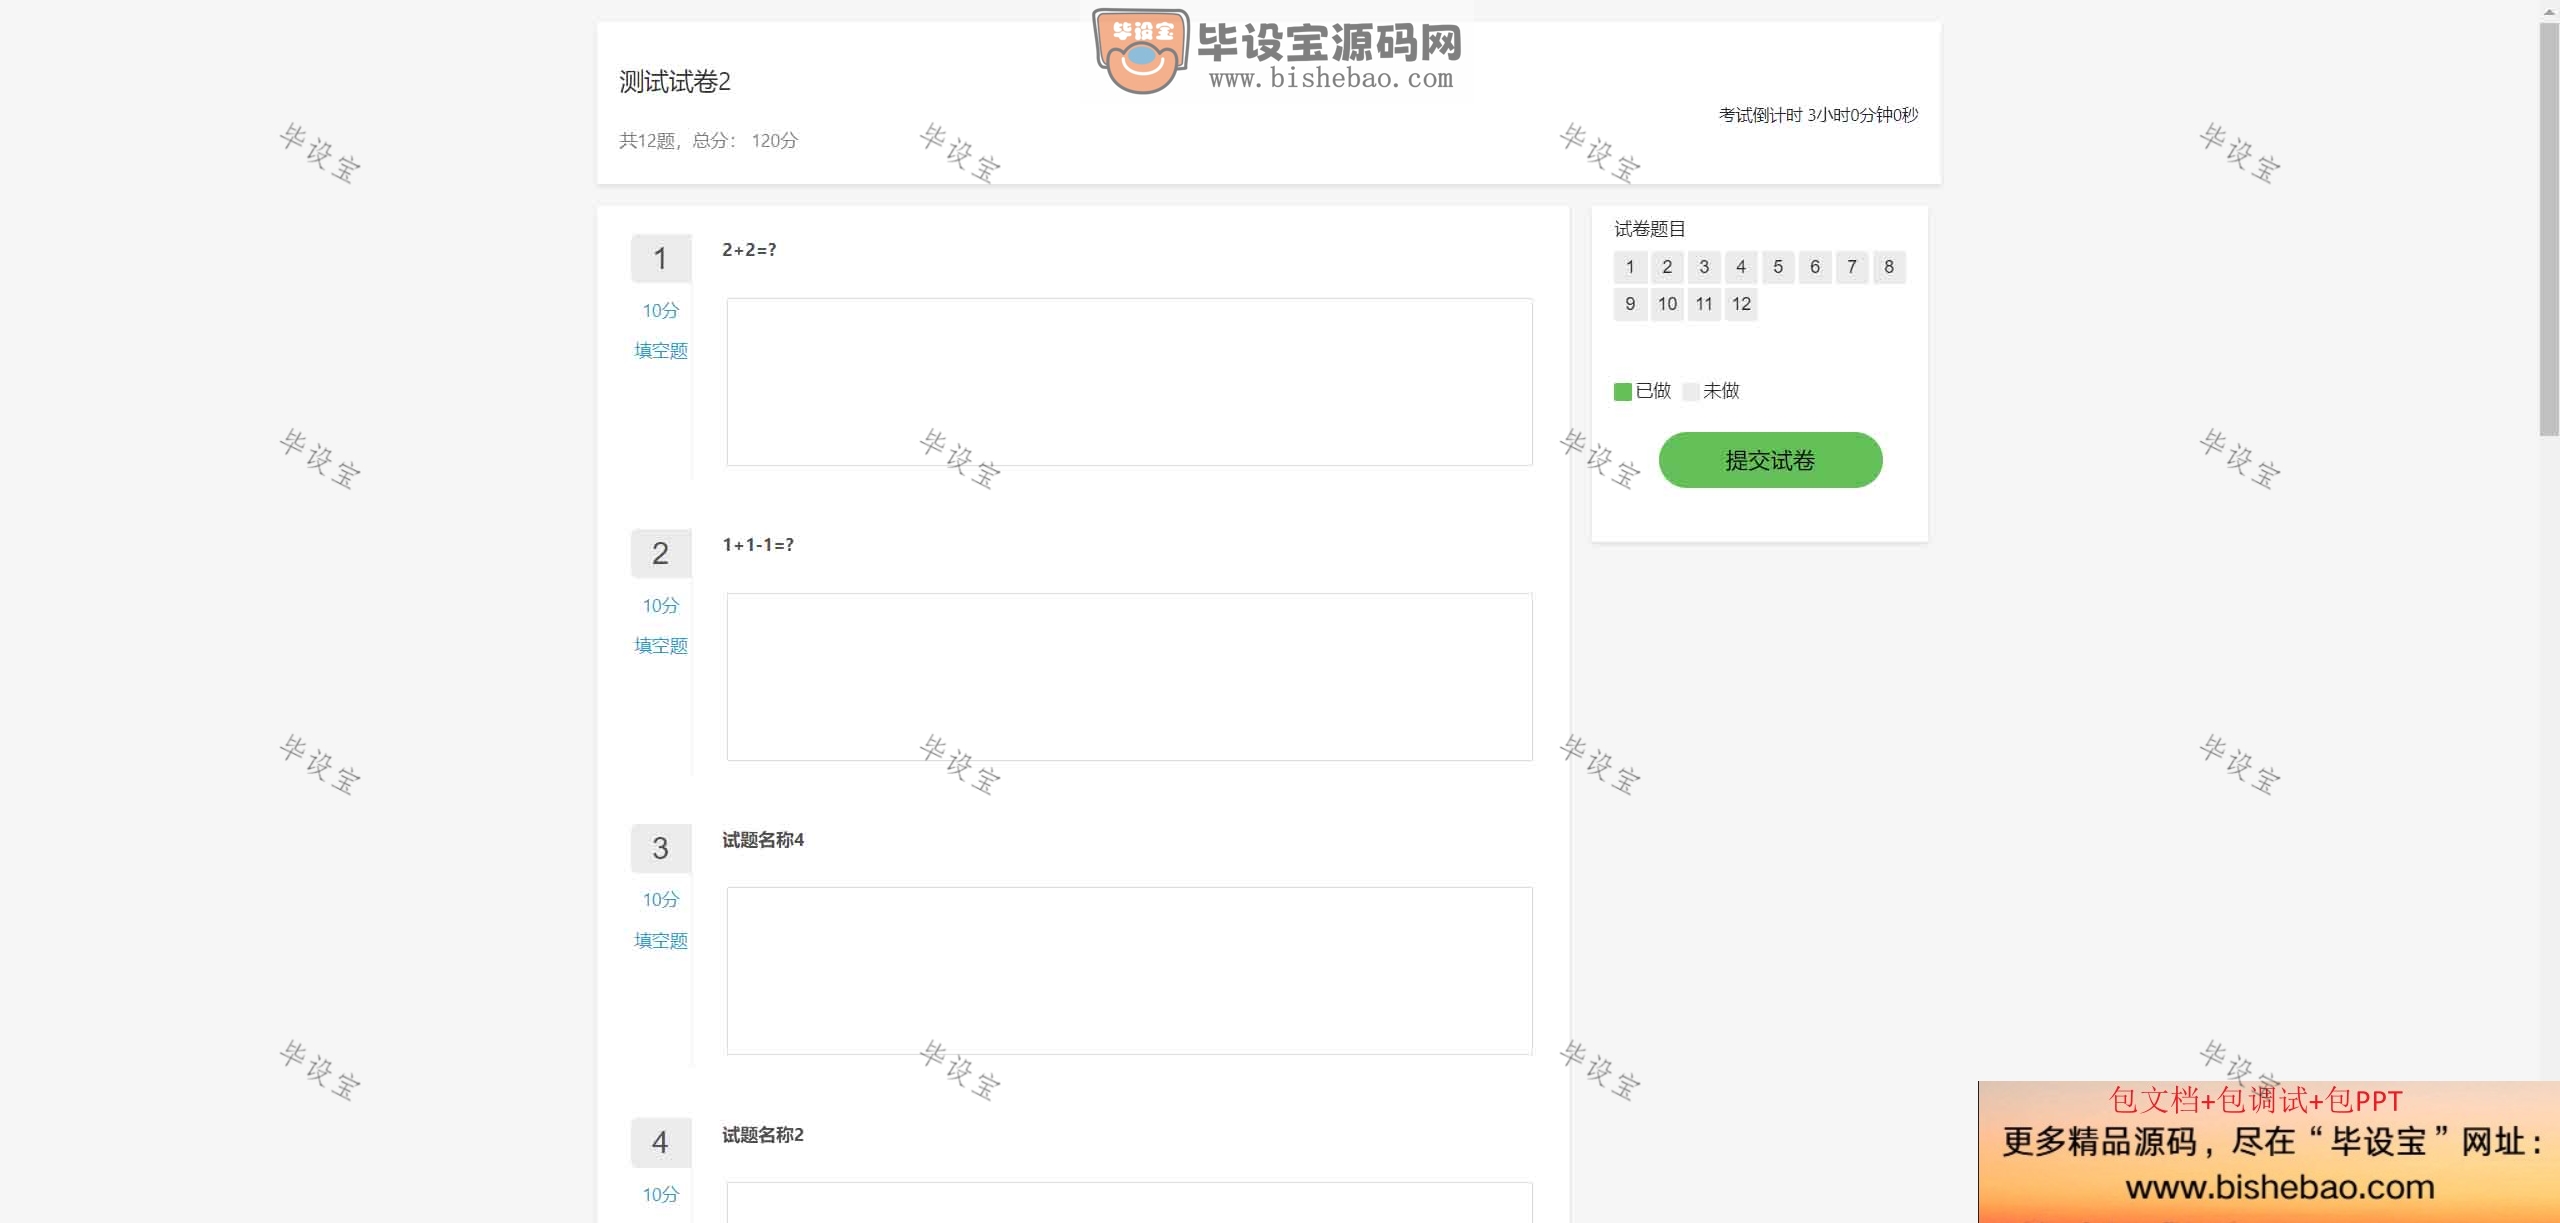Screen dimensions: 2560x1223
Task: Click the exam title 测试试卷2
Action: click(675, 81)
